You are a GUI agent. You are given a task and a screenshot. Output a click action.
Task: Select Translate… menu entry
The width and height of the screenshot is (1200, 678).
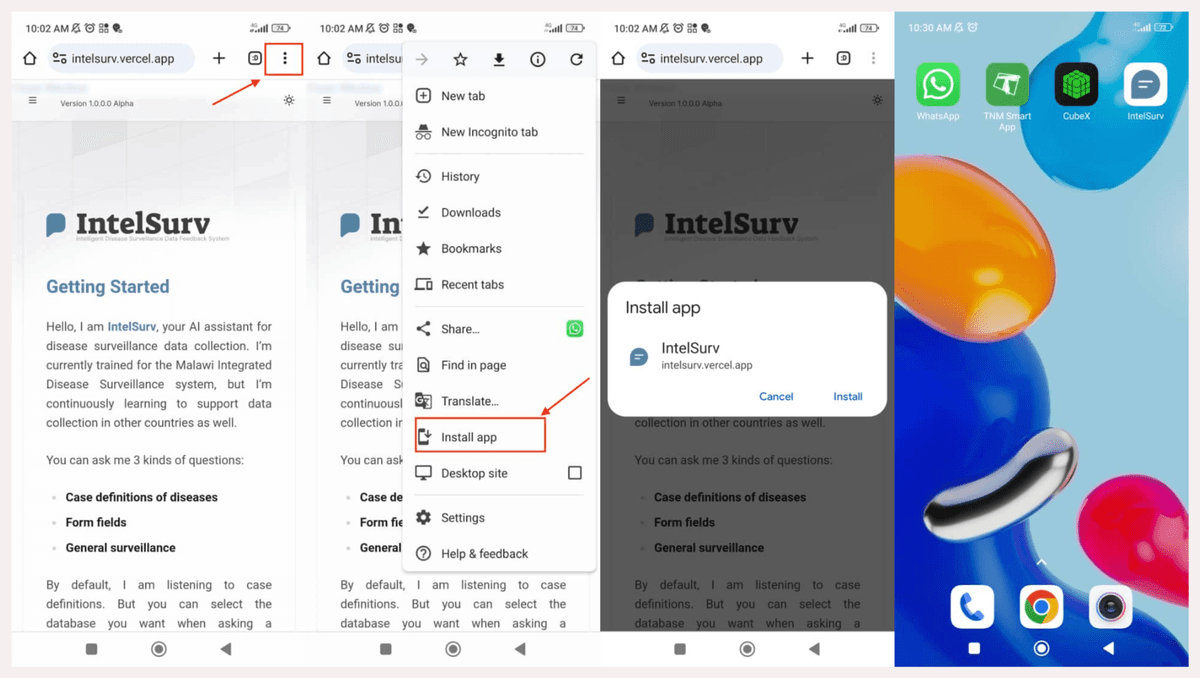click(498, 401)
